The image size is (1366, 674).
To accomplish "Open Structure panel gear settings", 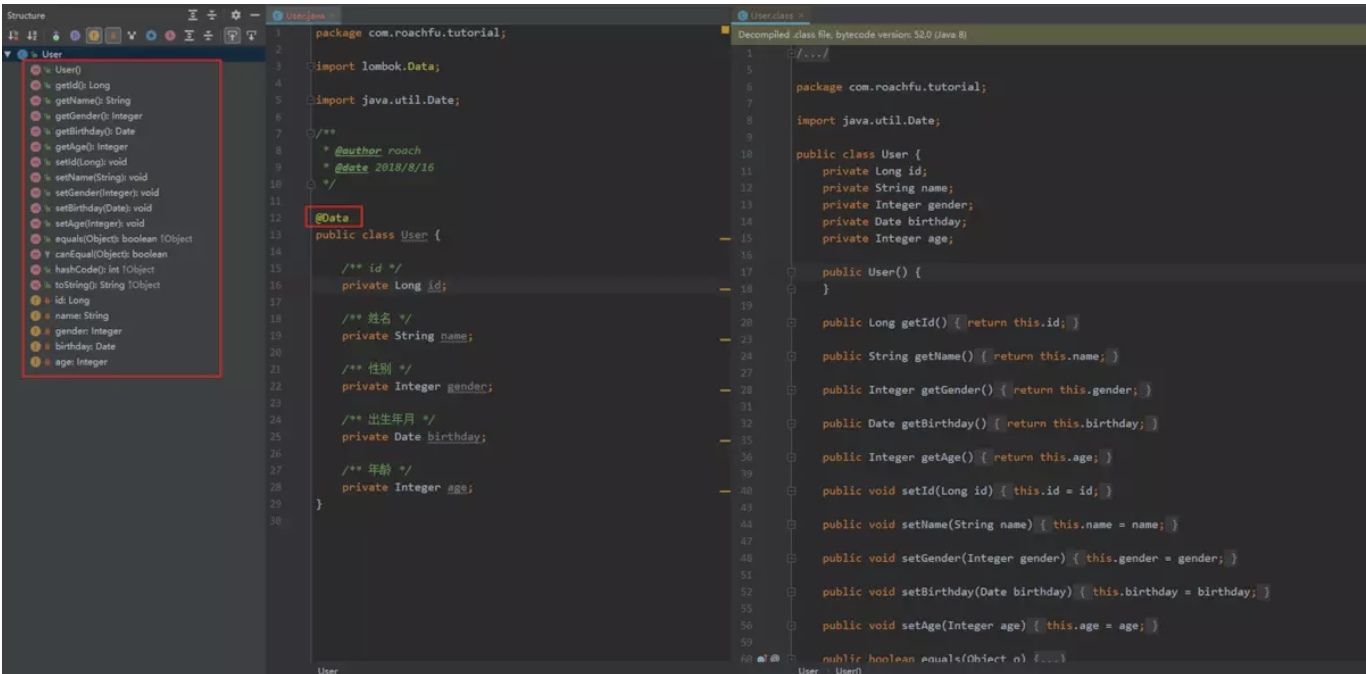I will (235, 15).
